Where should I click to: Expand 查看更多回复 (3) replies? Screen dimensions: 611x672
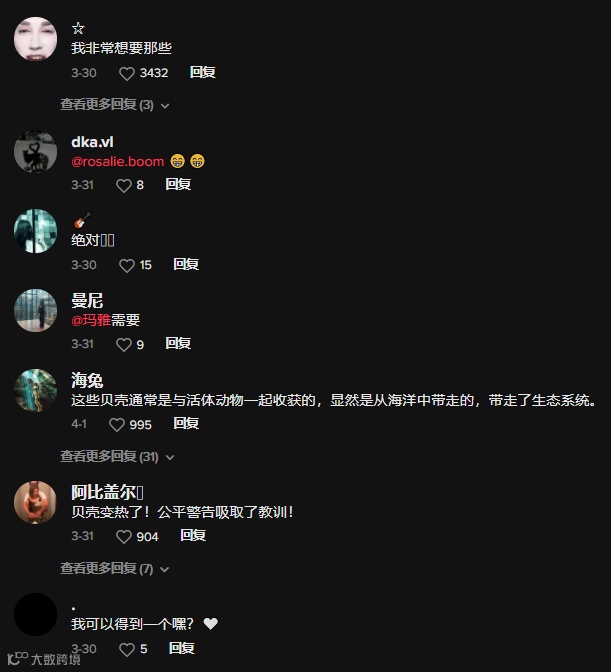coord(114,105)
